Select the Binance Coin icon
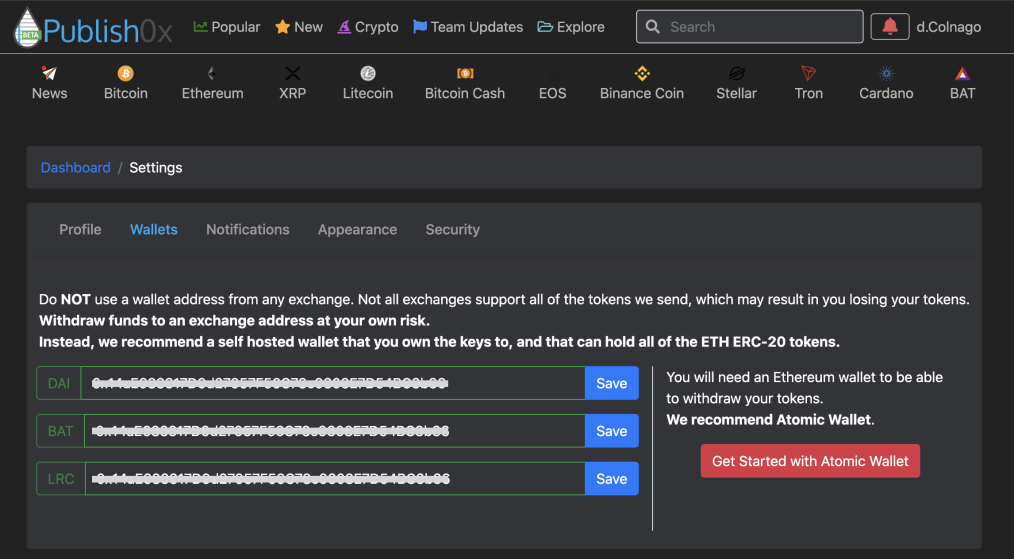Viewport: 1014px width, 559px height. (642, 73)
